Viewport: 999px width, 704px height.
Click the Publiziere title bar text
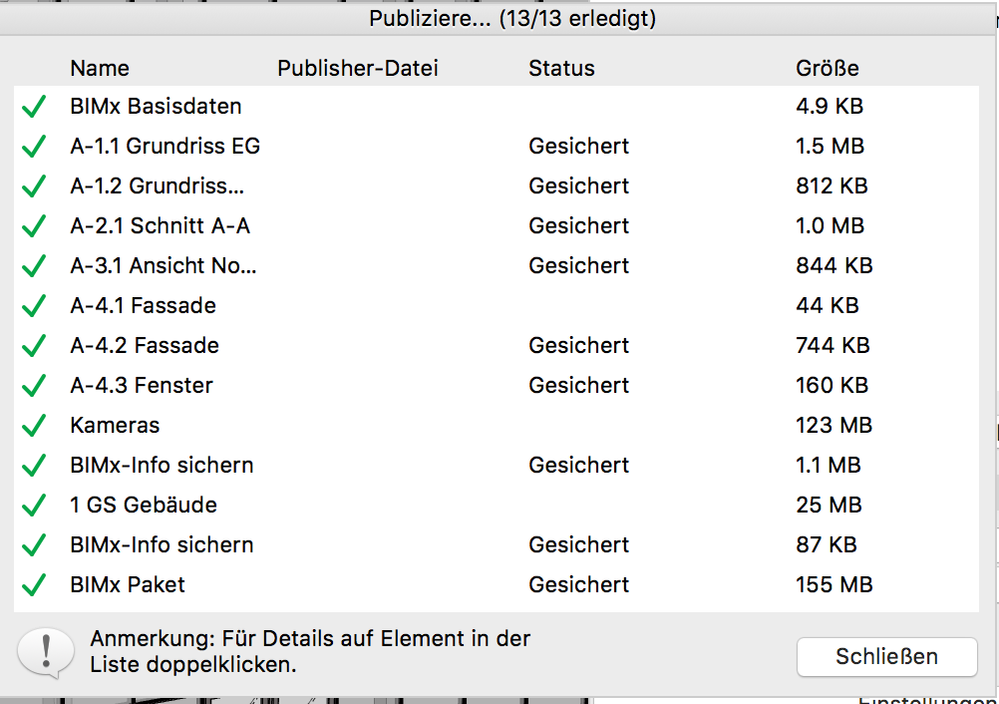(512, 17)
